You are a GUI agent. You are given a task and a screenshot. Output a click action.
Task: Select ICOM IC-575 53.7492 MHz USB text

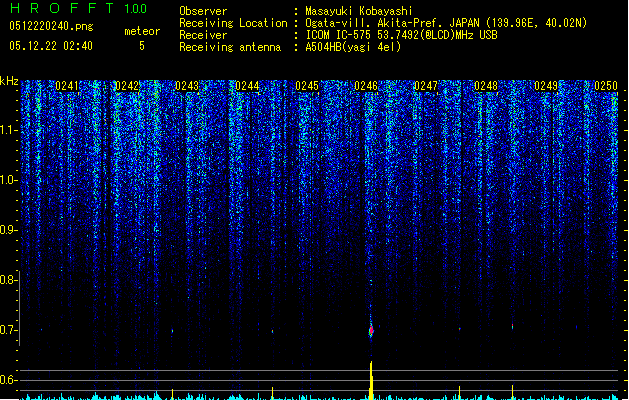tap(401, 35)
